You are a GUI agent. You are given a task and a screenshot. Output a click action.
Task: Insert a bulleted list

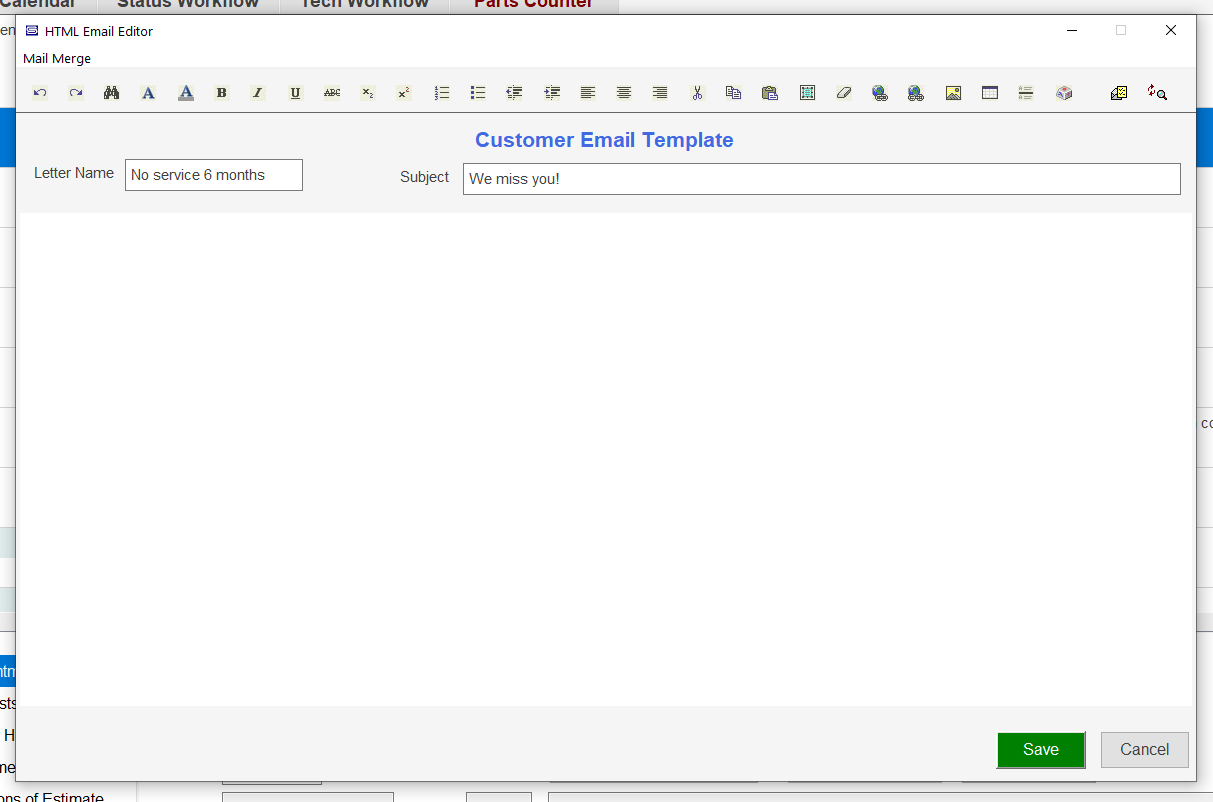click(478, 93)
